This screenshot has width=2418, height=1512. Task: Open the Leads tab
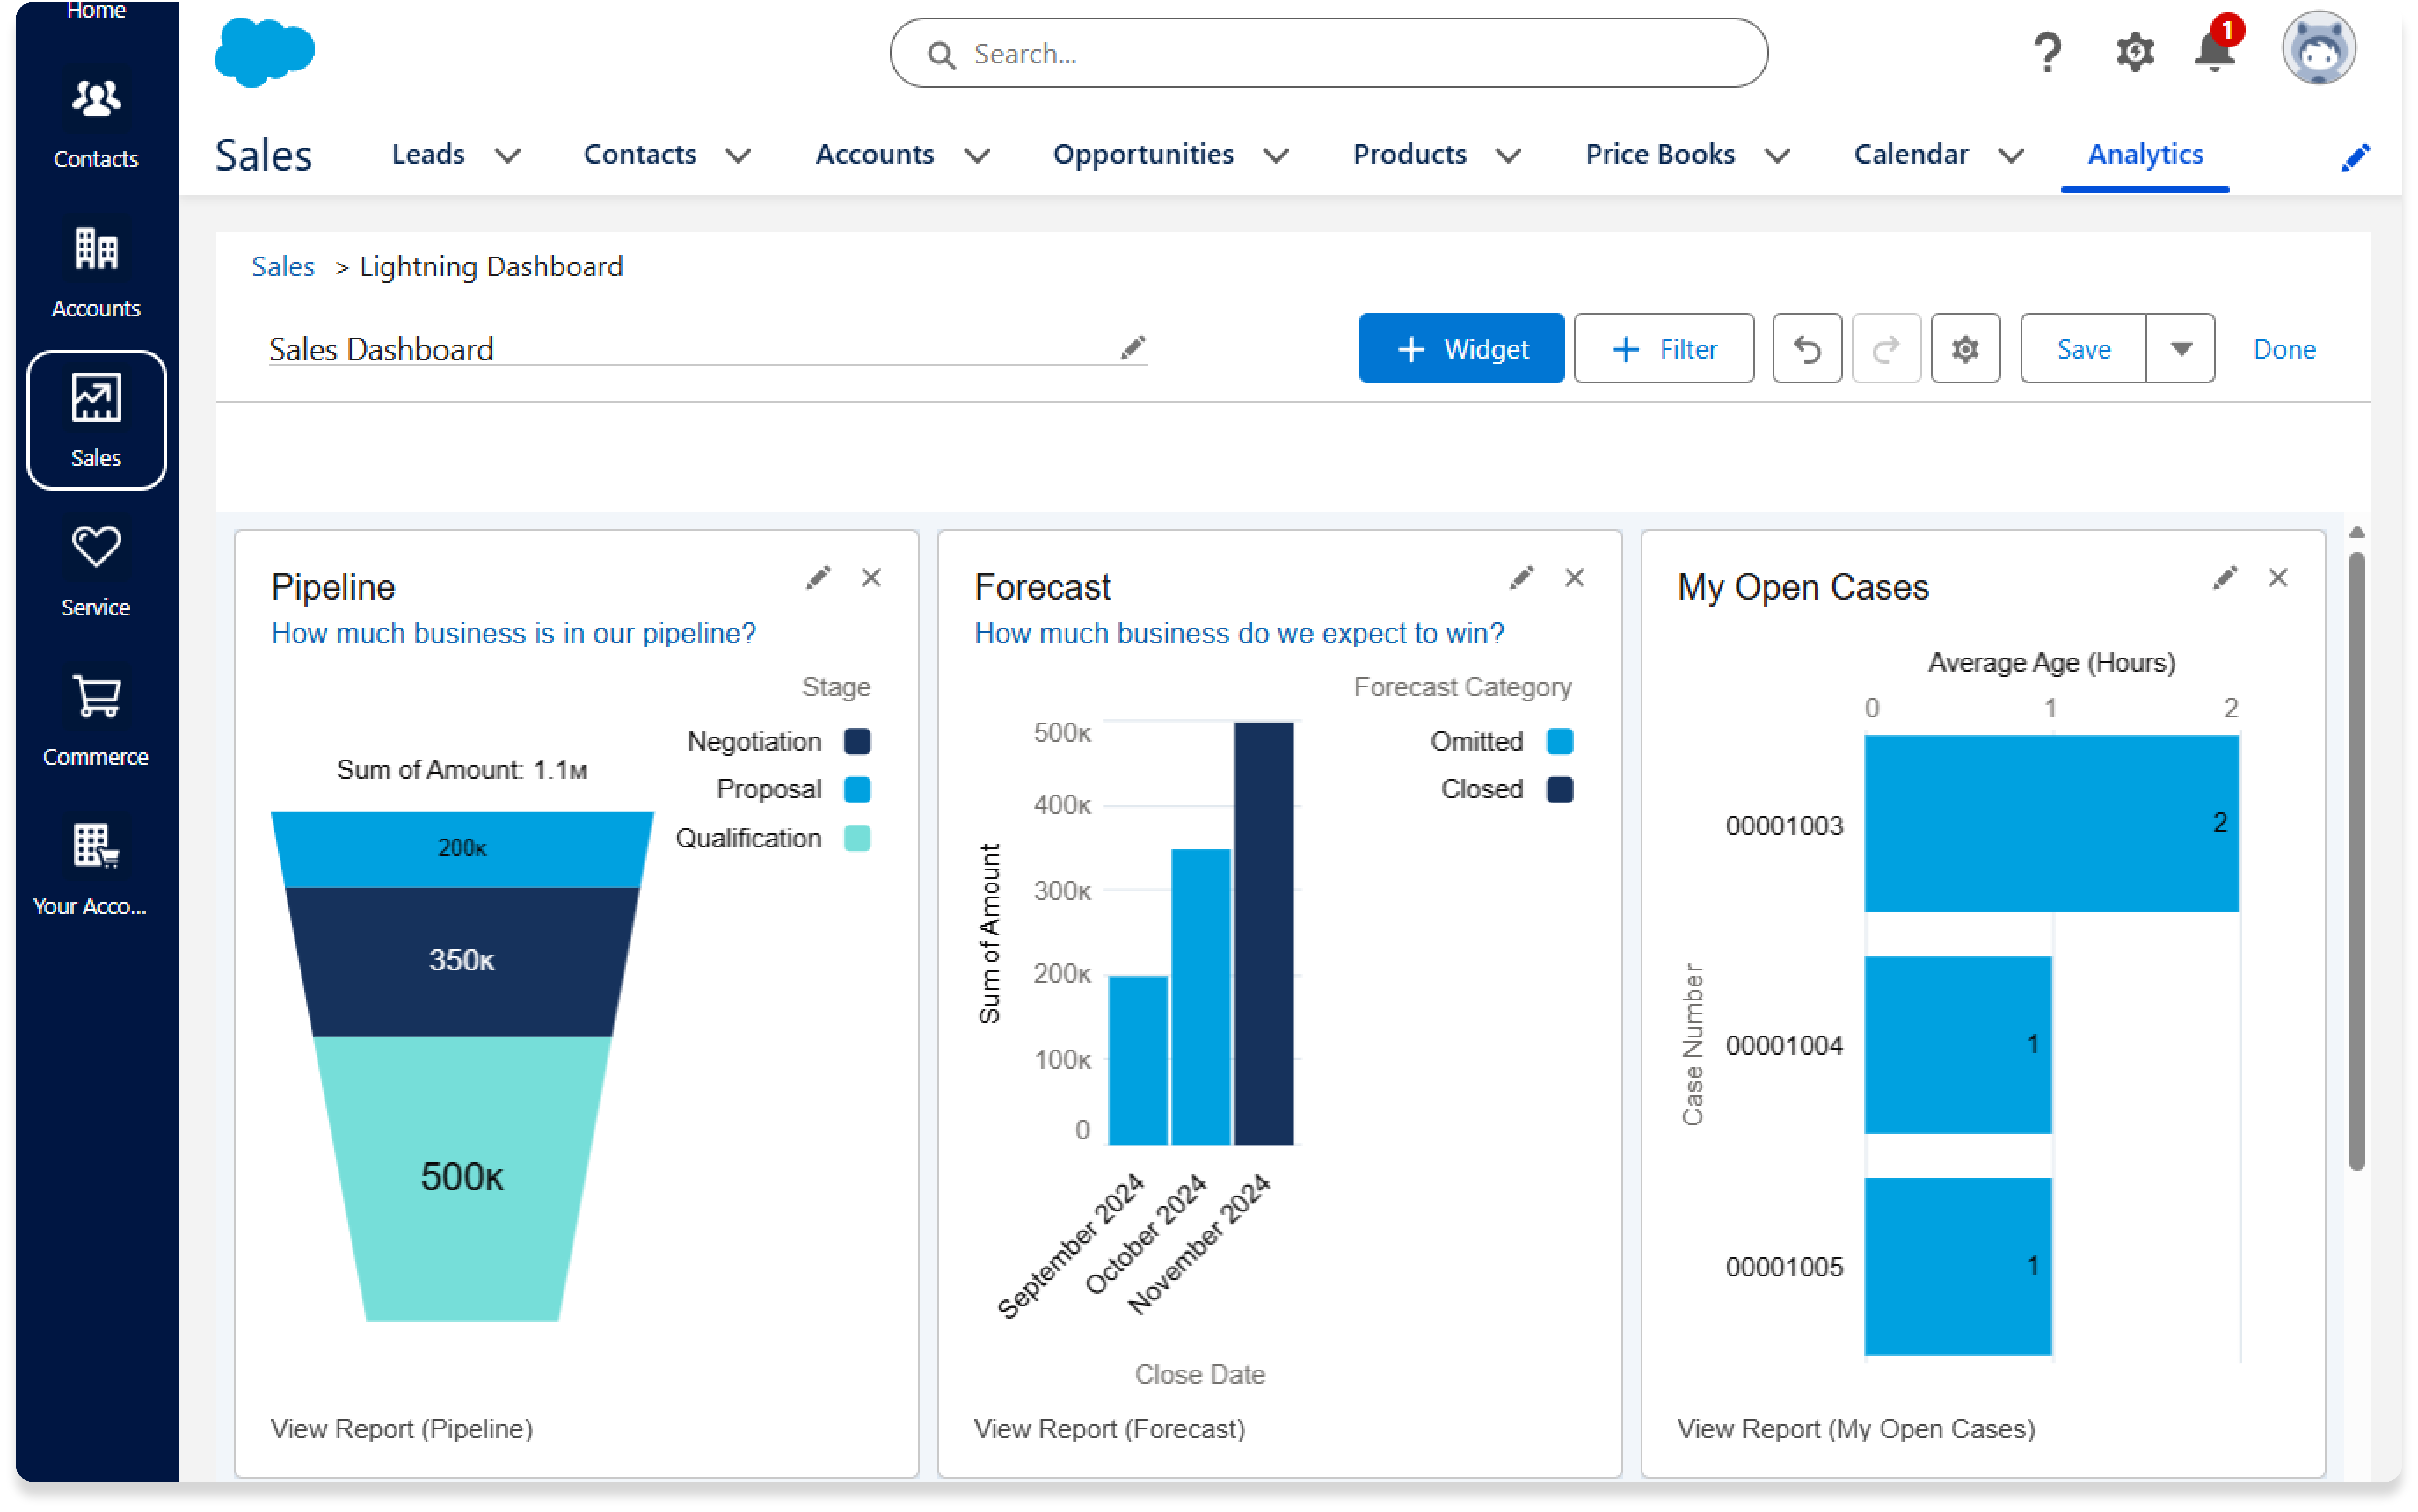pos(428,155)
